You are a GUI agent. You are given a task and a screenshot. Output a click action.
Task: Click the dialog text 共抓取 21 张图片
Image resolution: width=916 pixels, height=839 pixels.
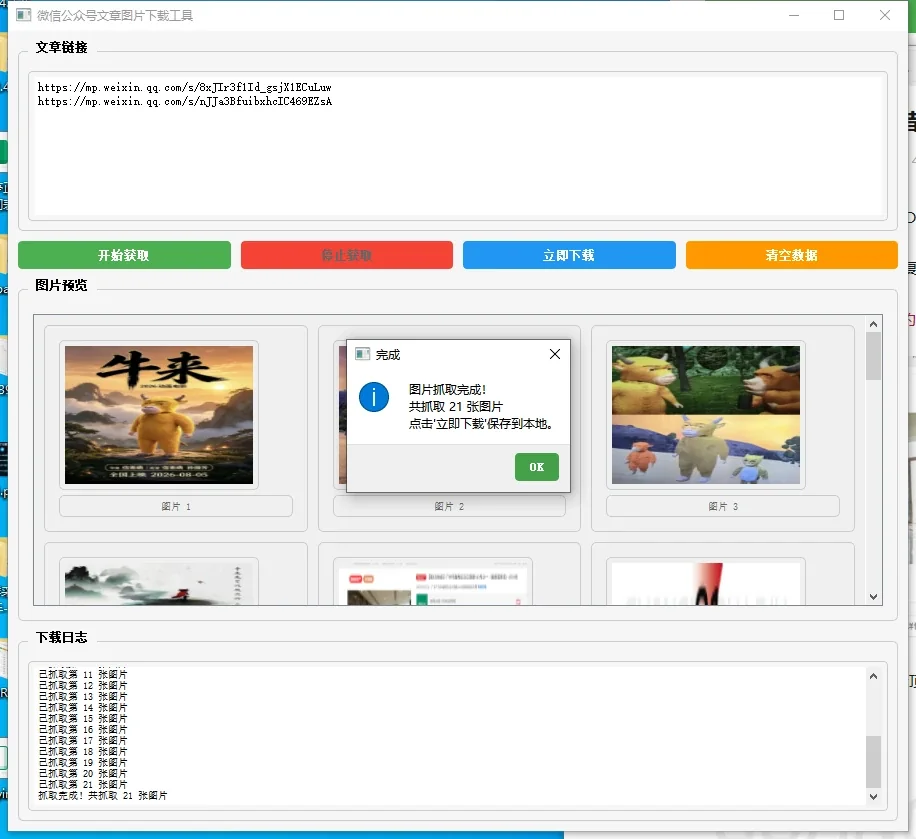point(456,407)
